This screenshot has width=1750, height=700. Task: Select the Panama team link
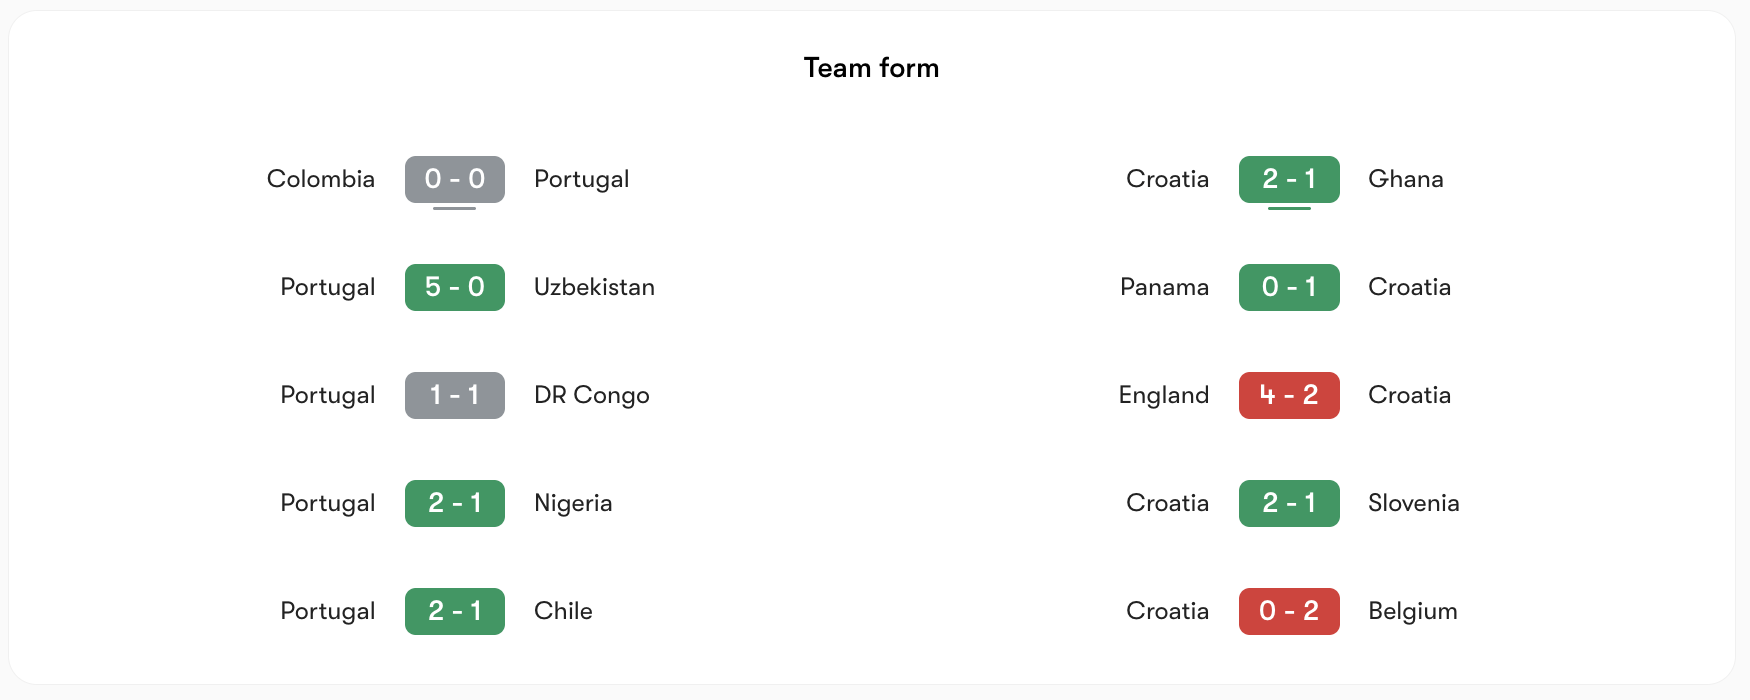click(x=1164, y=287)
